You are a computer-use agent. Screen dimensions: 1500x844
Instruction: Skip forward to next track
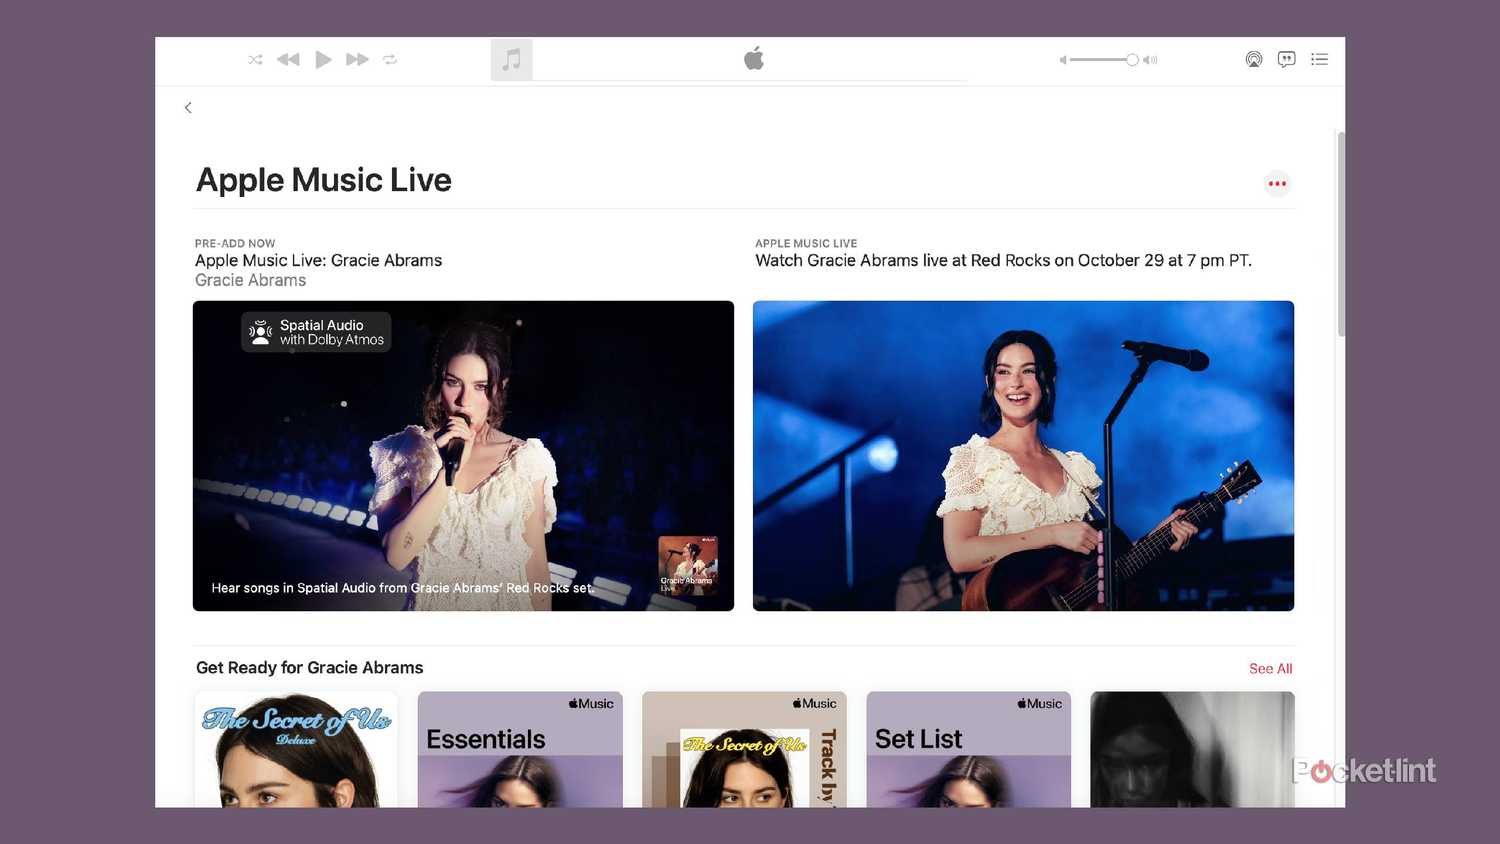coord(357,60)
